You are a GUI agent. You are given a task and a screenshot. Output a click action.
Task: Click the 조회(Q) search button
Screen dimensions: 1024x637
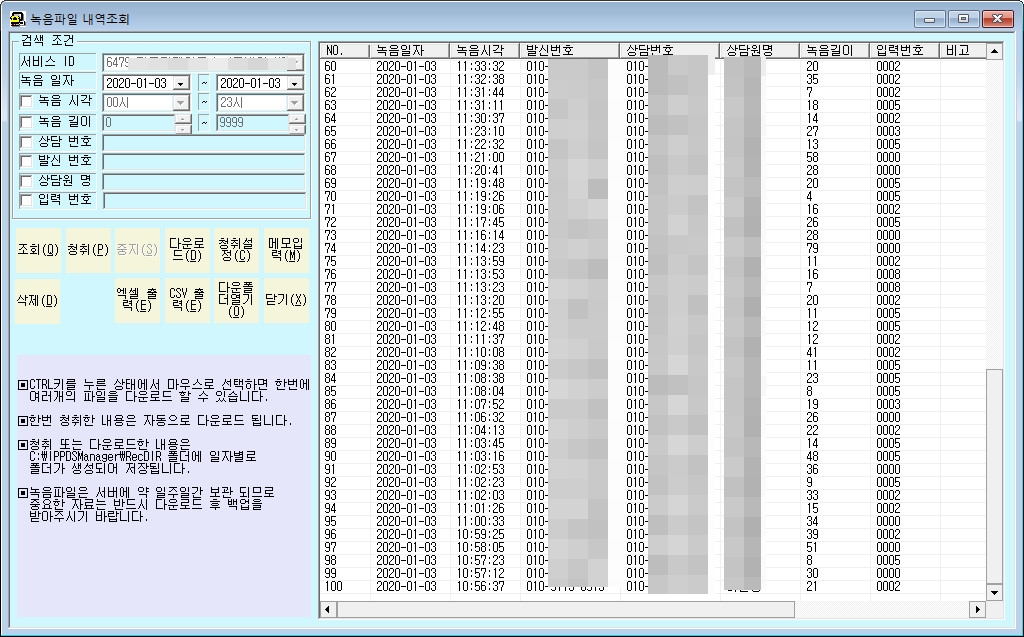pyautogui.click(x=38, y=250)
